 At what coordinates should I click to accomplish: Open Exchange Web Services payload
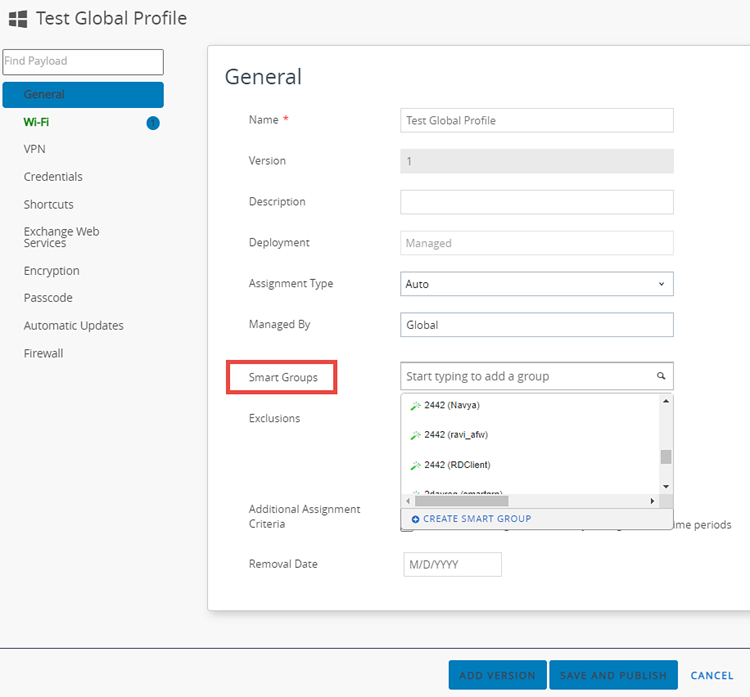point(62,237)
